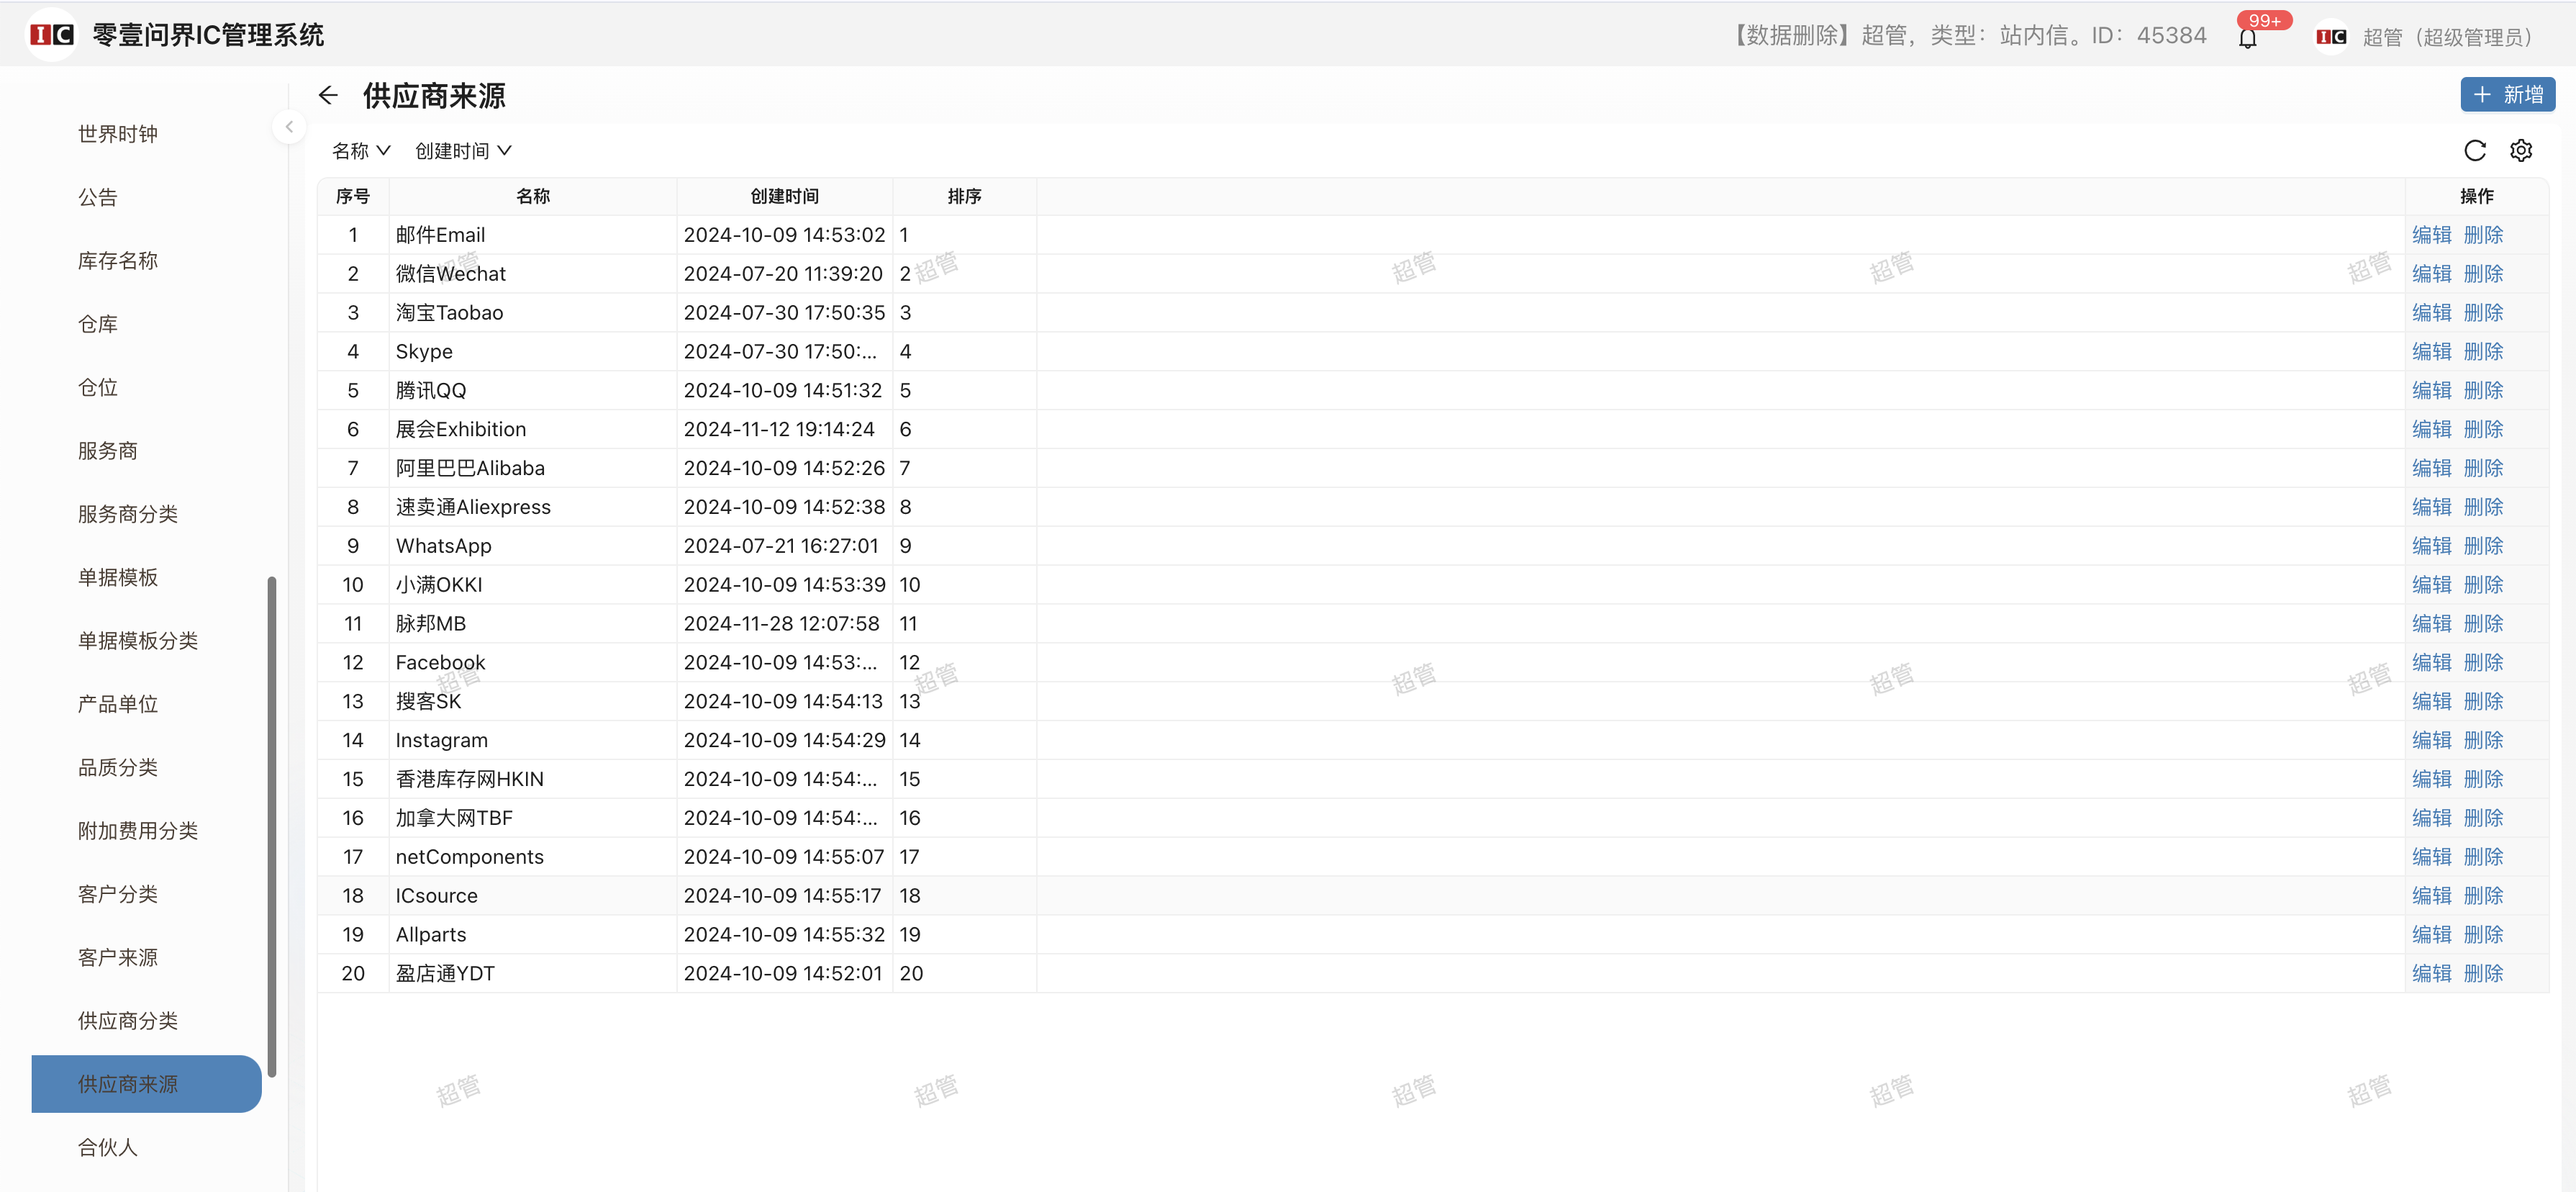Viewport: 2576px width, 1192px height.
Task: Edit the 微信Wechat row
Action: point(2431,274)
